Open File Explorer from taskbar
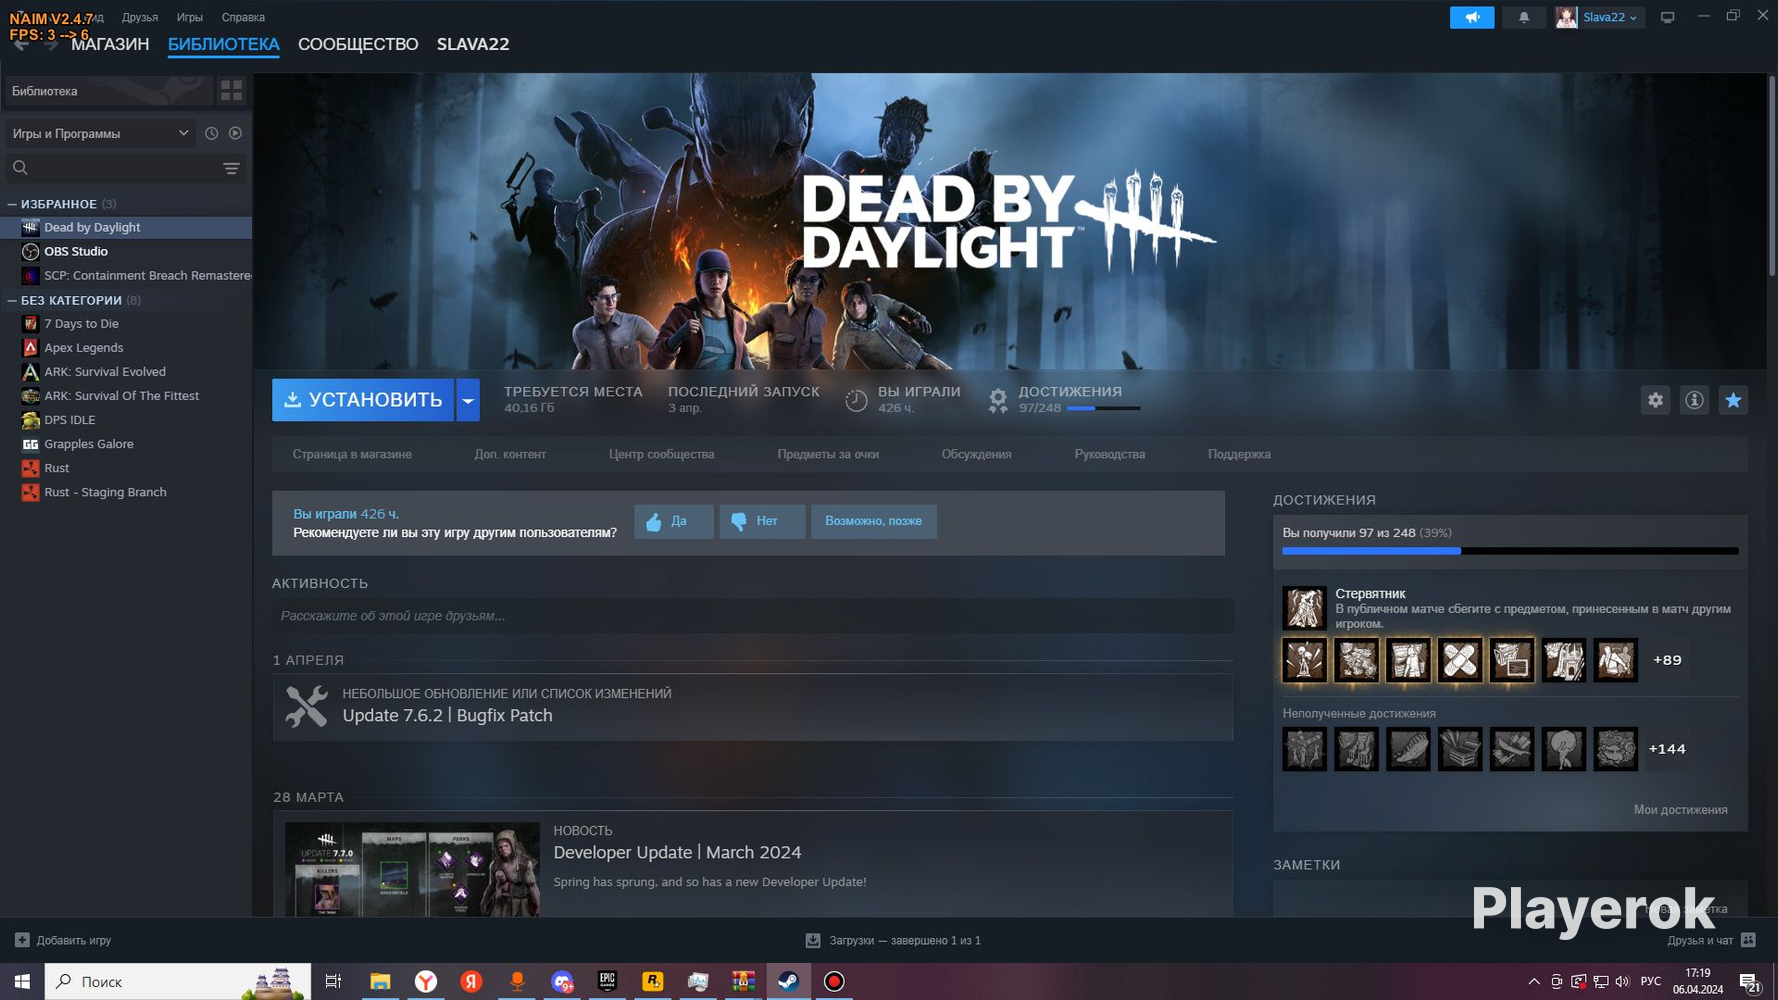Viewport: 1778px width, 1000px height. click(x=380, y=982)
